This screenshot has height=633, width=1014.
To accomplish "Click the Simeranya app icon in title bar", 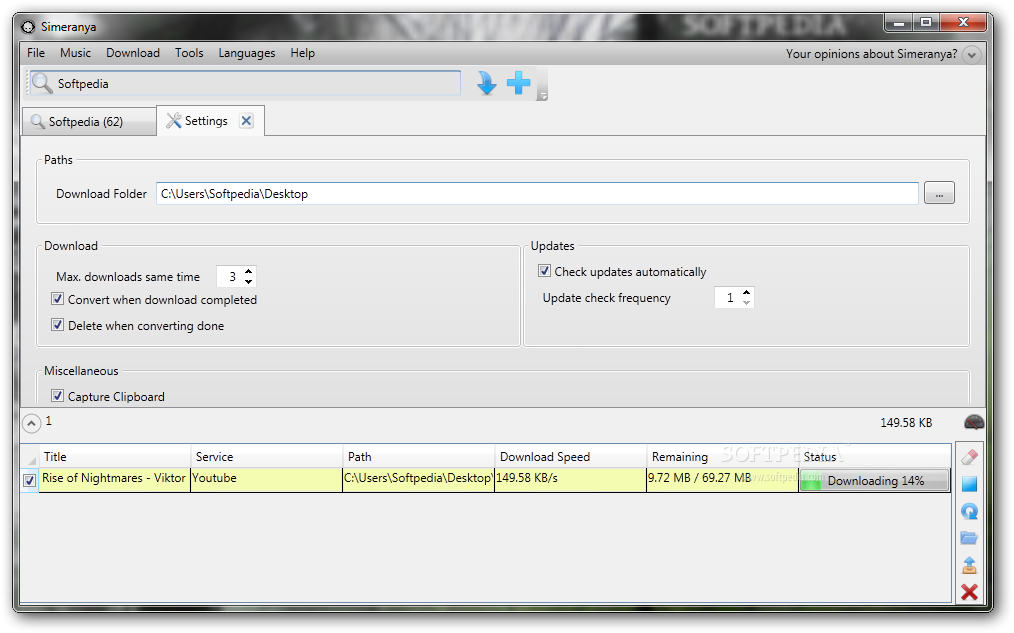I will tap(28, 27).
